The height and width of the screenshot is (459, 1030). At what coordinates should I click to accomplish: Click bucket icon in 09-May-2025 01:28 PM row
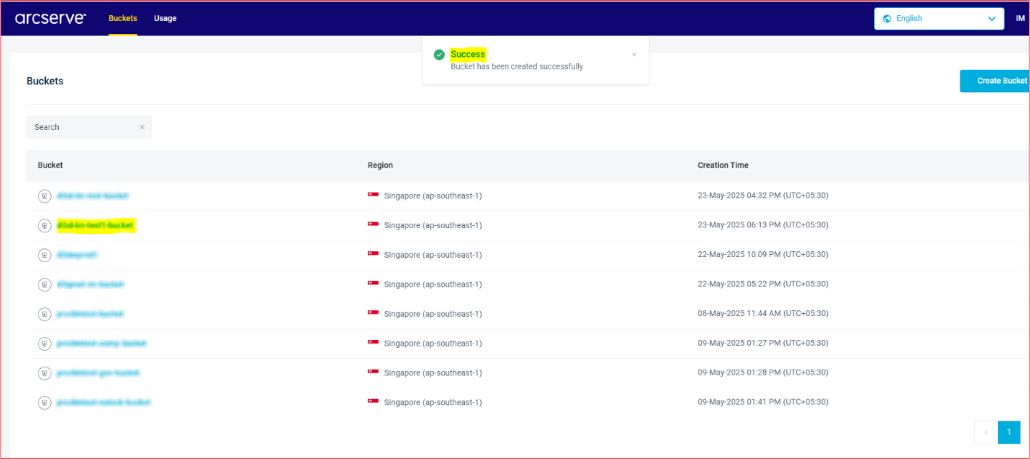coord(44,373)
